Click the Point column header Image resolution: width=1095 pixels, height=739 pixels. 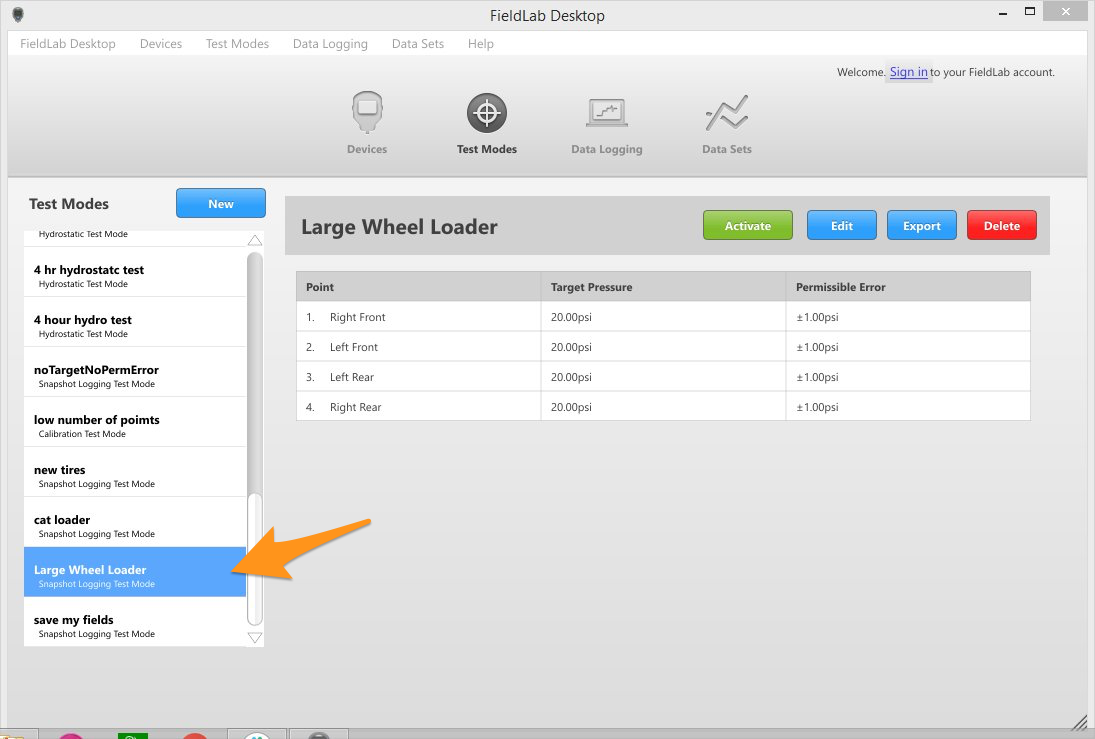click(419, 286)
